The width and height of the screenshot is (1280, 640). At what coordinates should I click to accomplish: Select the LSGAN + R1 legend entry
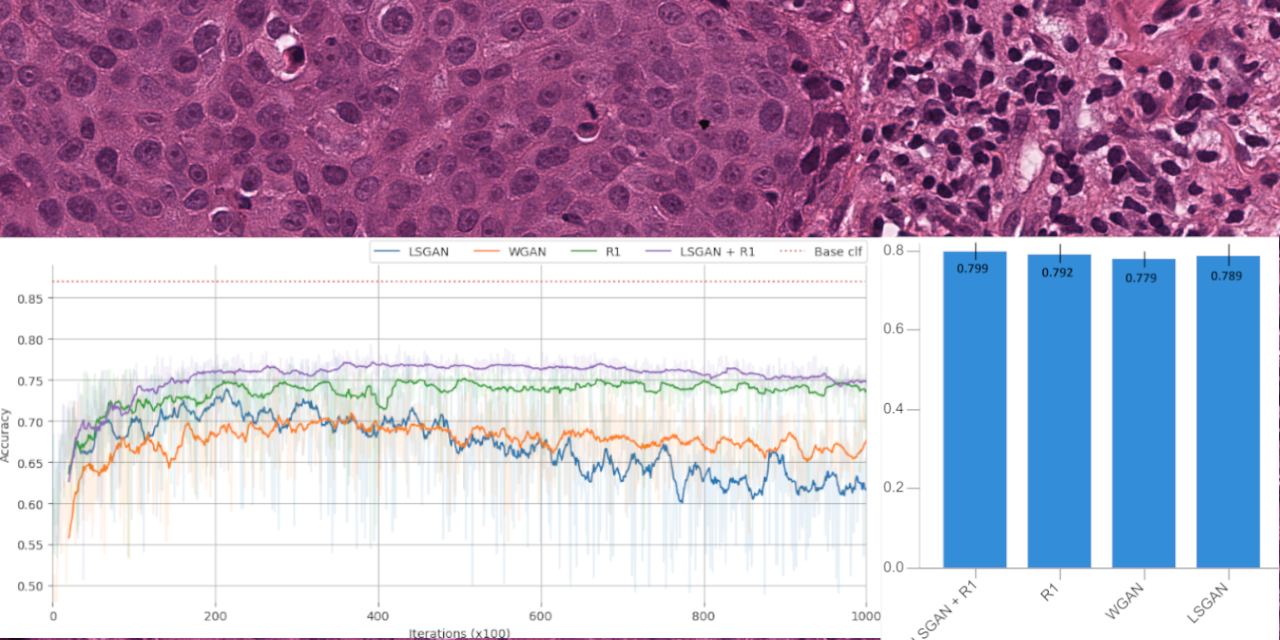click(x=716, y=251)
